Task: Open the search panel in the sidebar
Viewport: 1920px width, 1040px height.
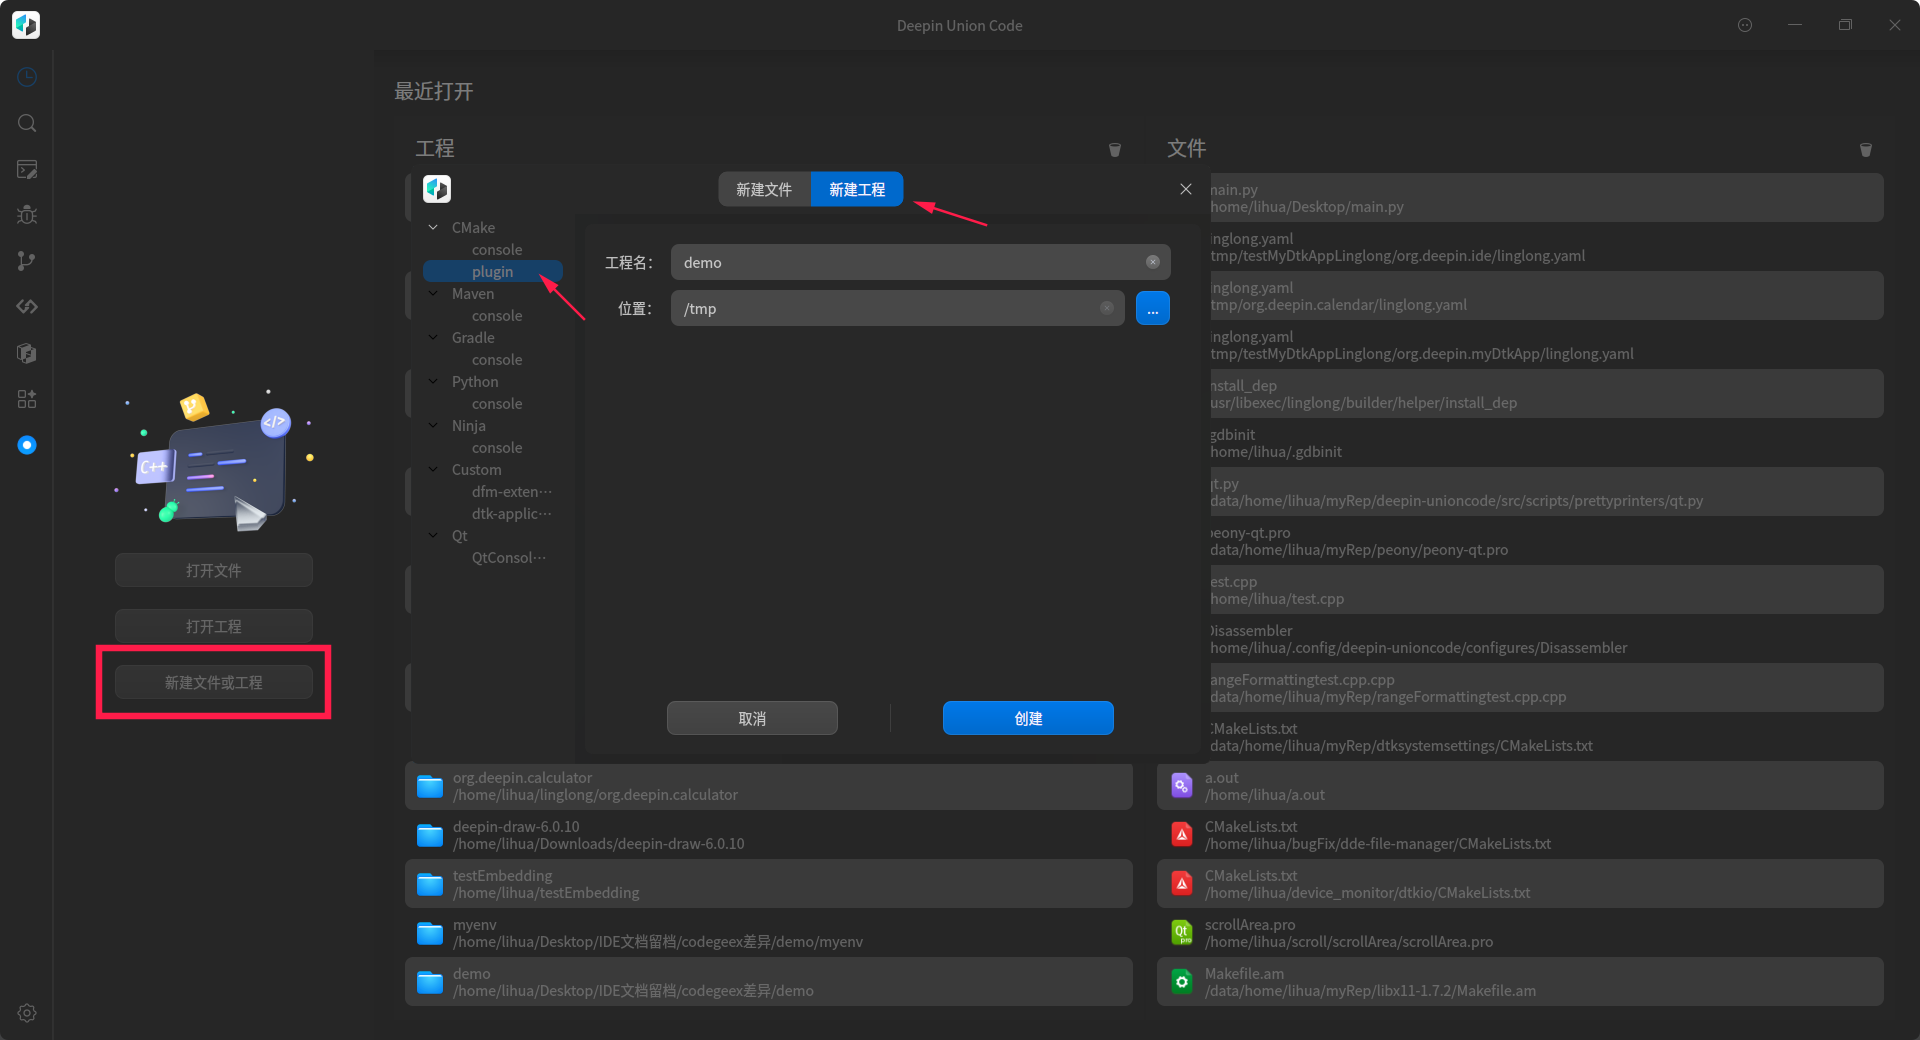Action: point(26,123)
